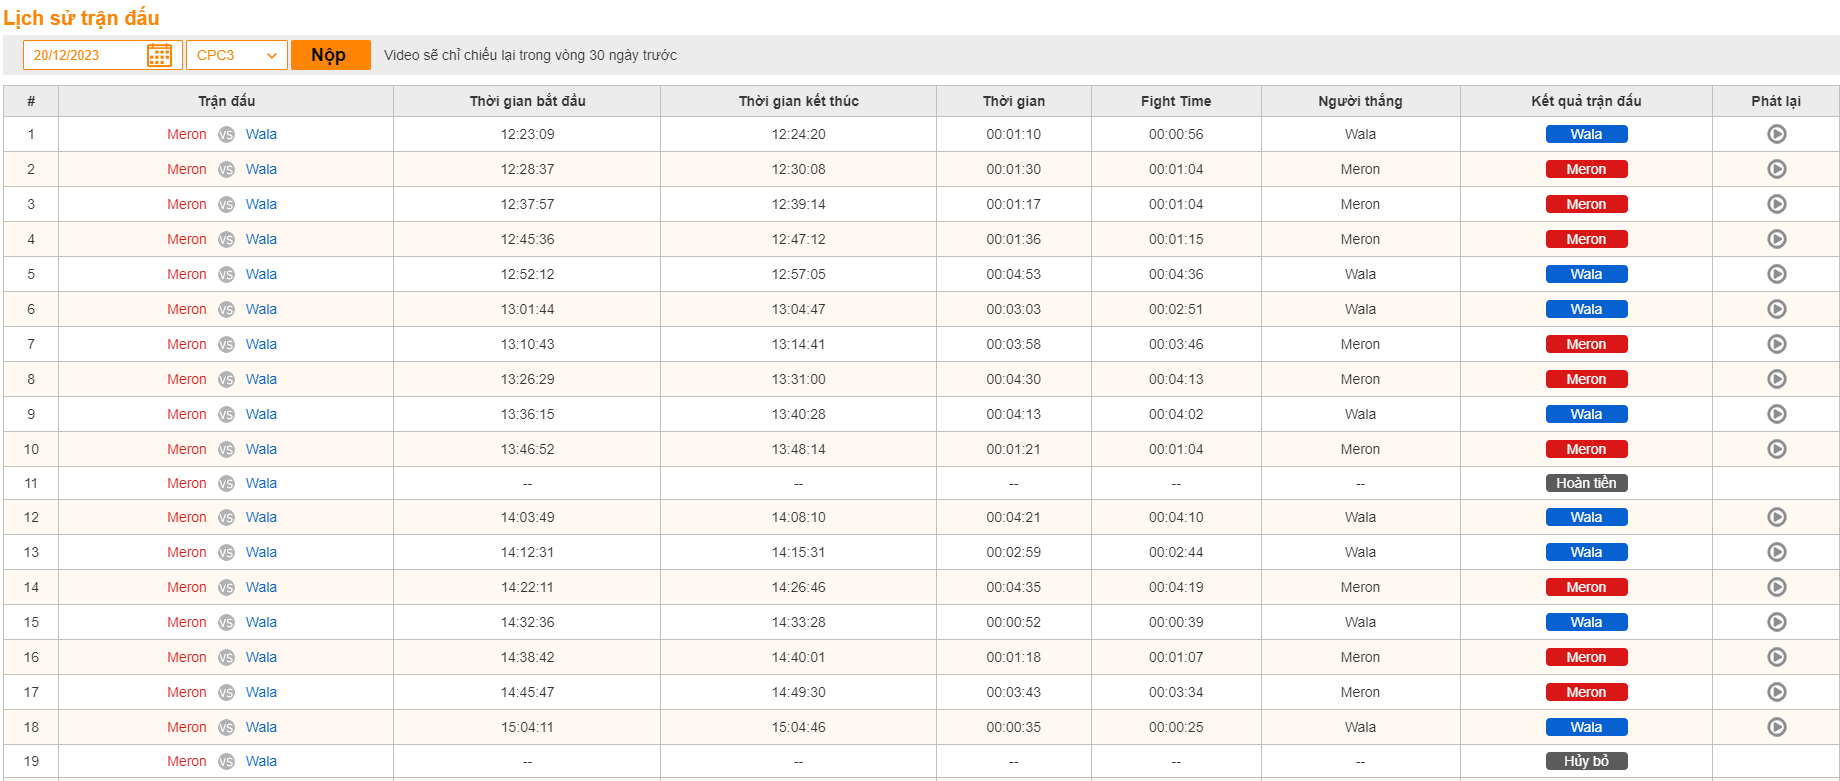The height and width of the screenshot is (781, 1840).
Task: Play the match 18 replay
Action: point(1776,727)
